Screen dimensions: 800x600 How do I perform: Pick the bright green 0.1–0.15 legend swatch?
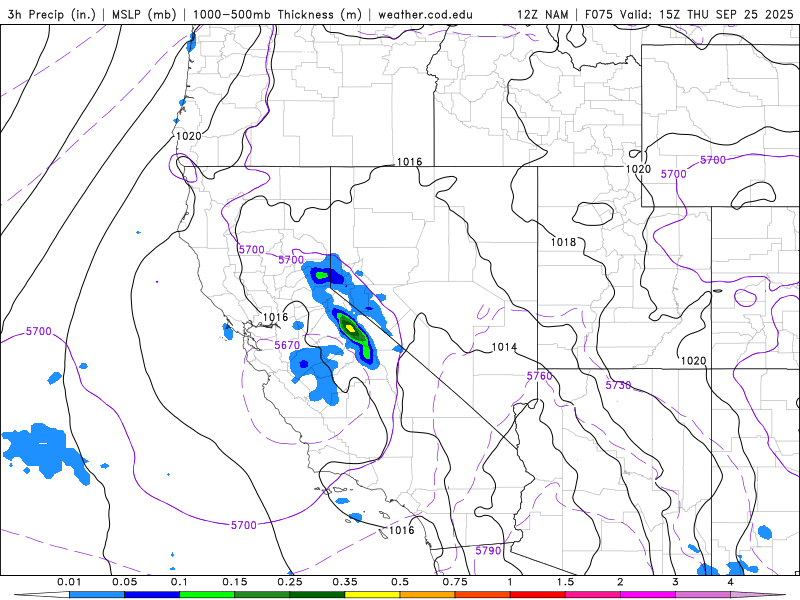(207, 595)
